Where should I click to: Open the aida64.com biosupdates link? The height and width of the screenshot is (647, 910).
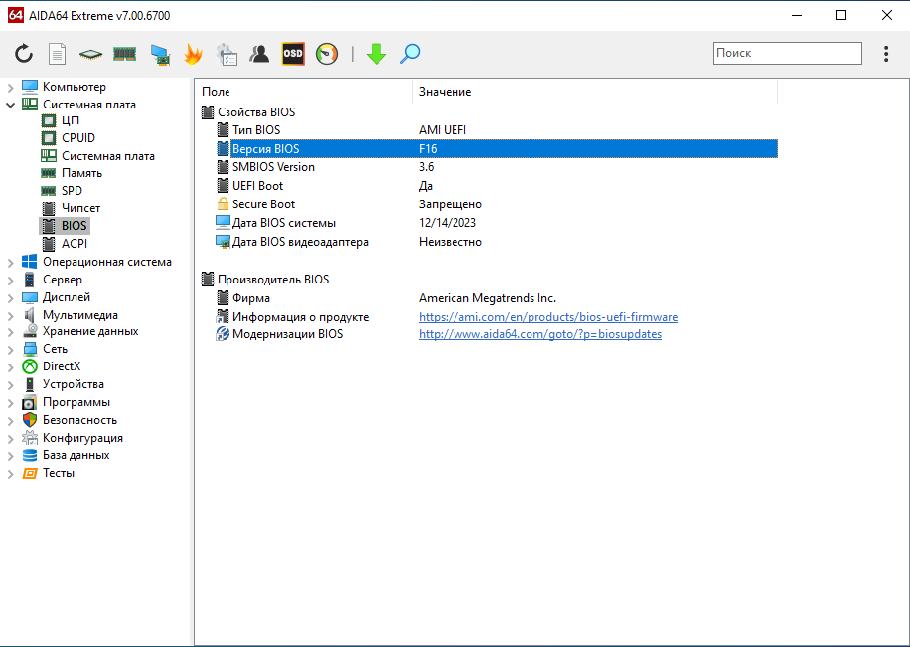click(540, 334)
